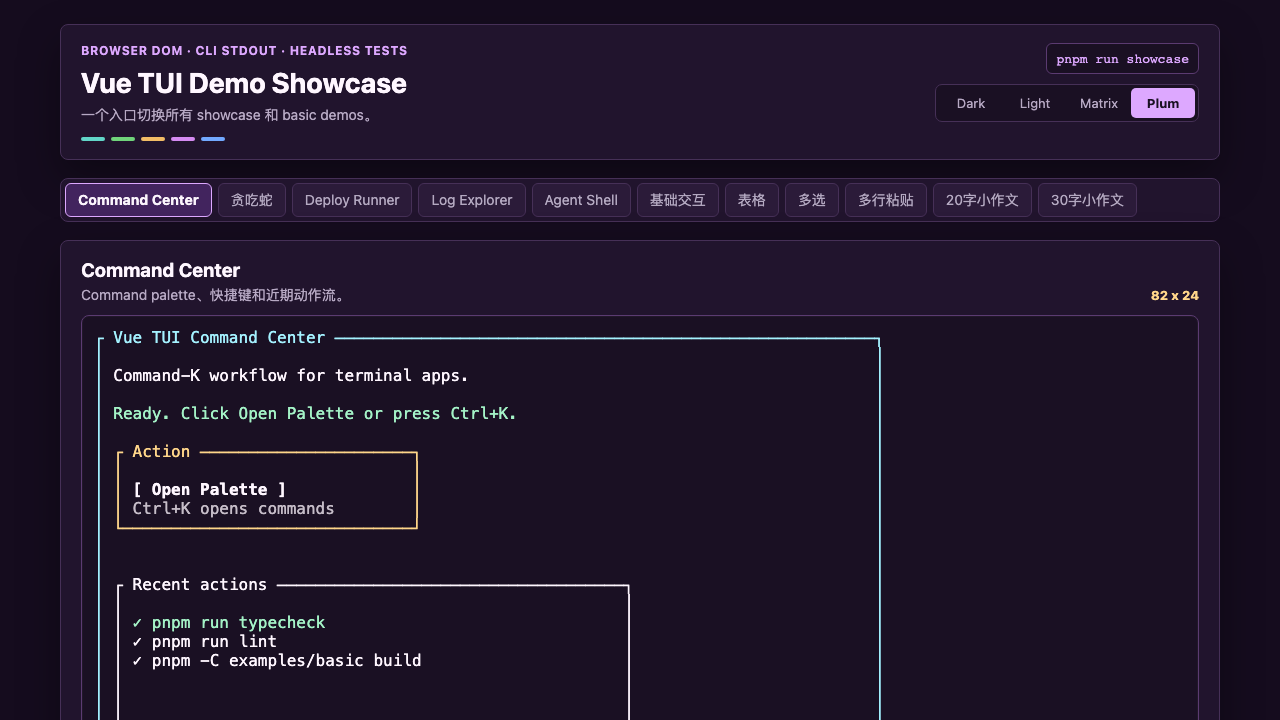Click the 'pnpm run typecheck' recent action
This screenshot has height=720, width=1280.
(238, 622)
